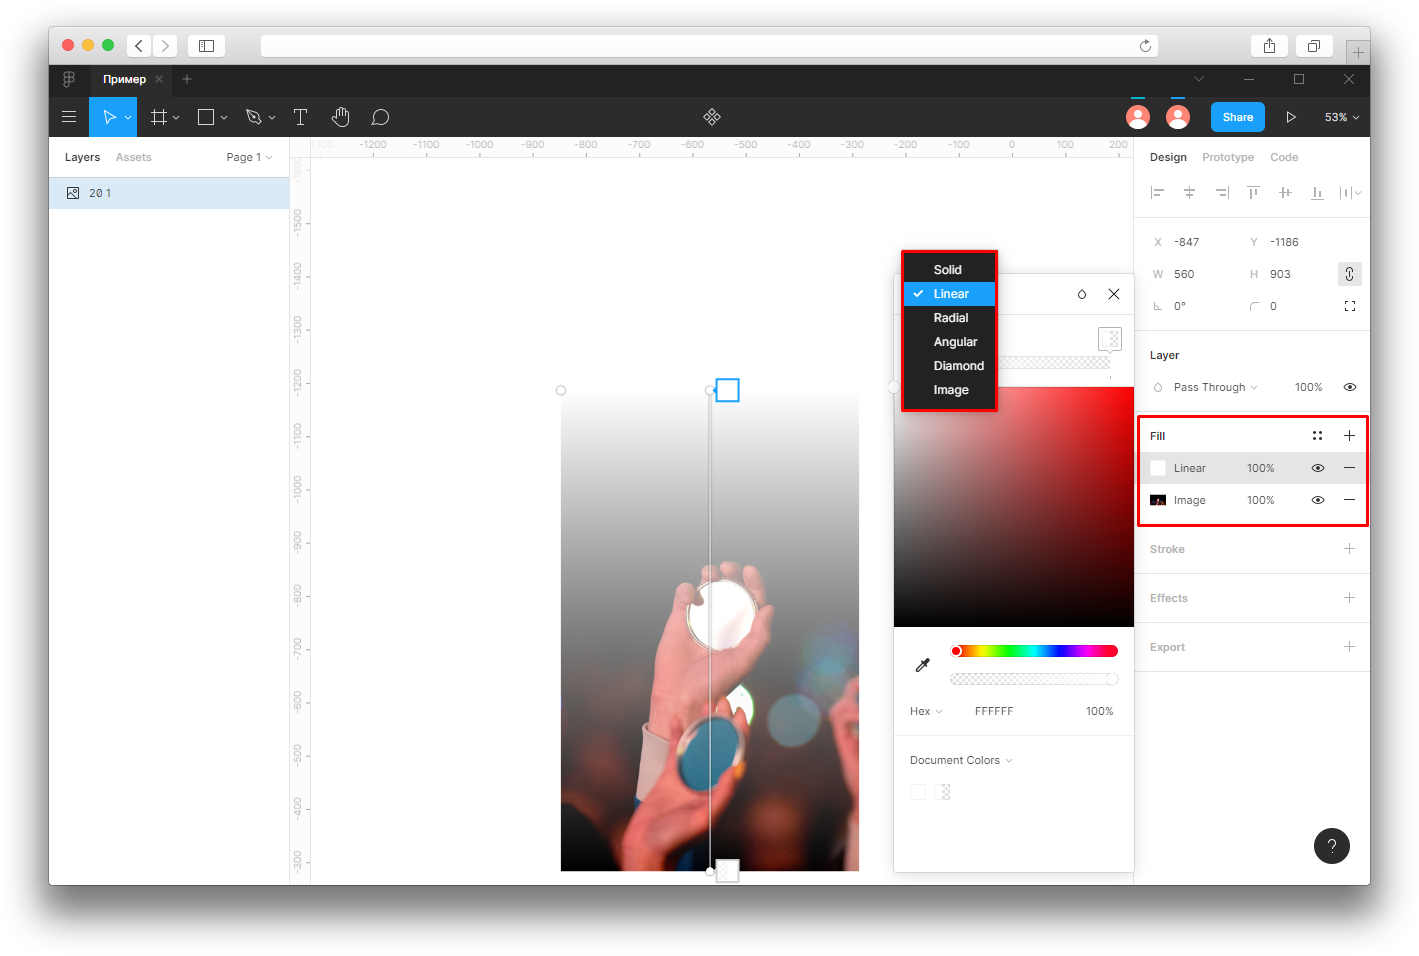Align left using the alignment icon
The width and height of the screenshot is (1419, 956).
[1157, 193]
